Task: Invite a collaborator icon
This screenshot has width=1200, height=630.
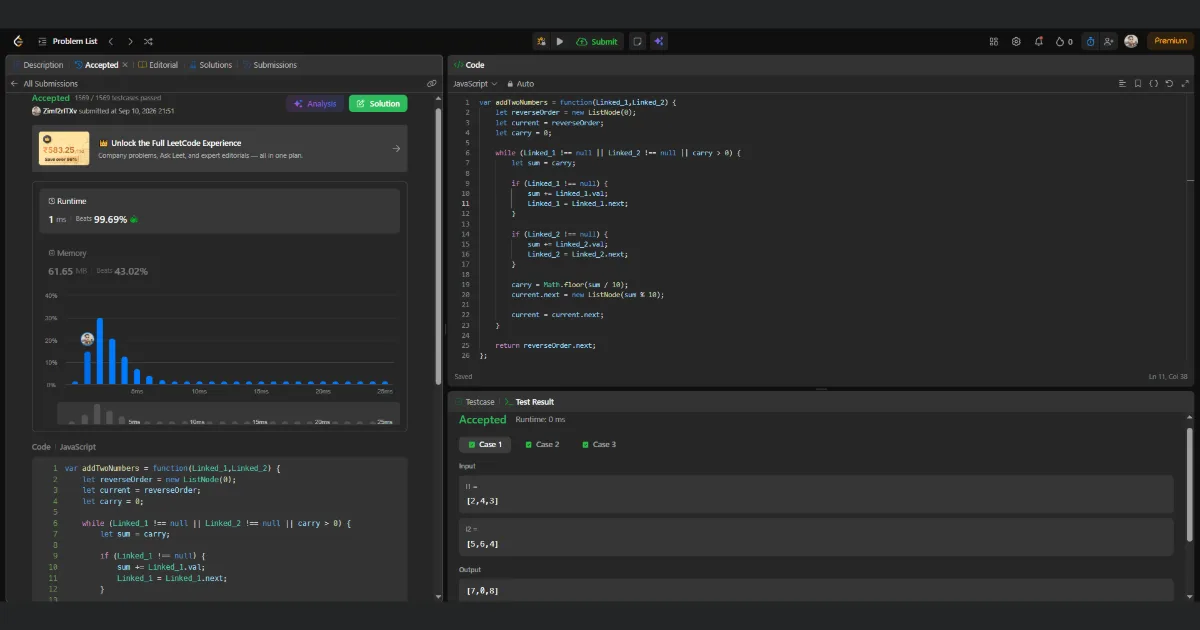Action: coord(1109,41)
